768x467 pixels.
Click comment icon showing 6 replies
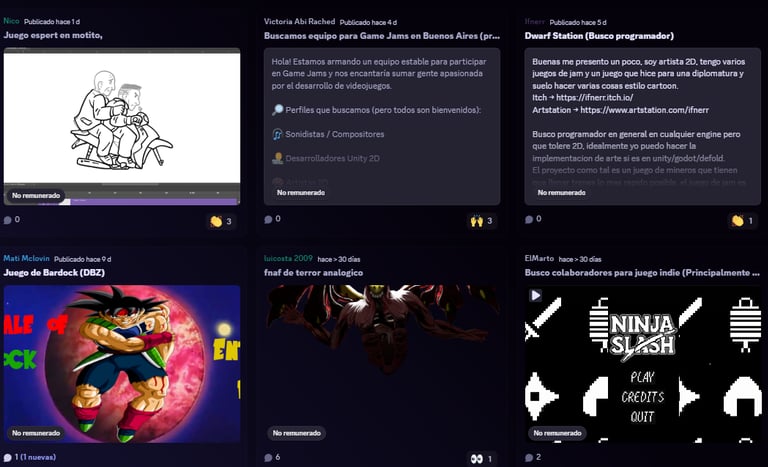(x=268, y=457)
